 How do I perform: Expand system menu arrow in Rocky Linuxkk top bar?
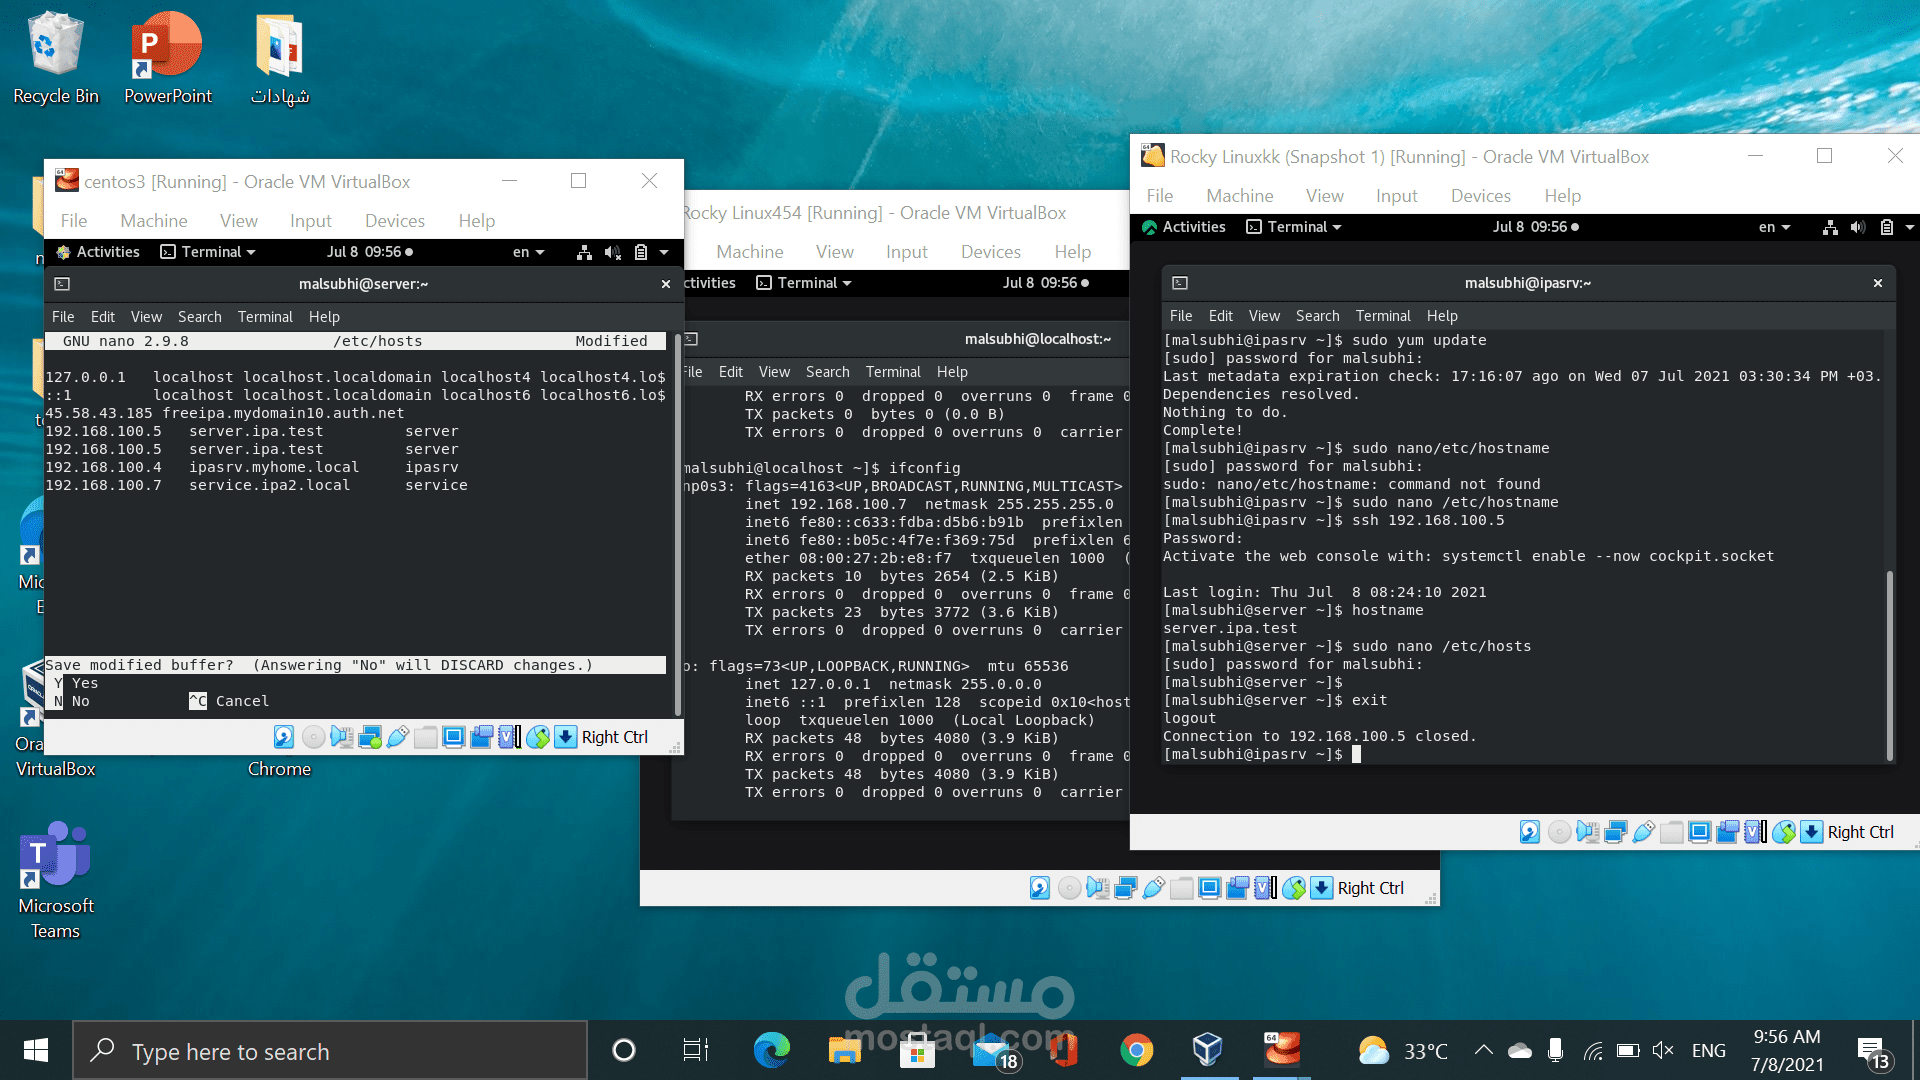(x=1910, y=227)
